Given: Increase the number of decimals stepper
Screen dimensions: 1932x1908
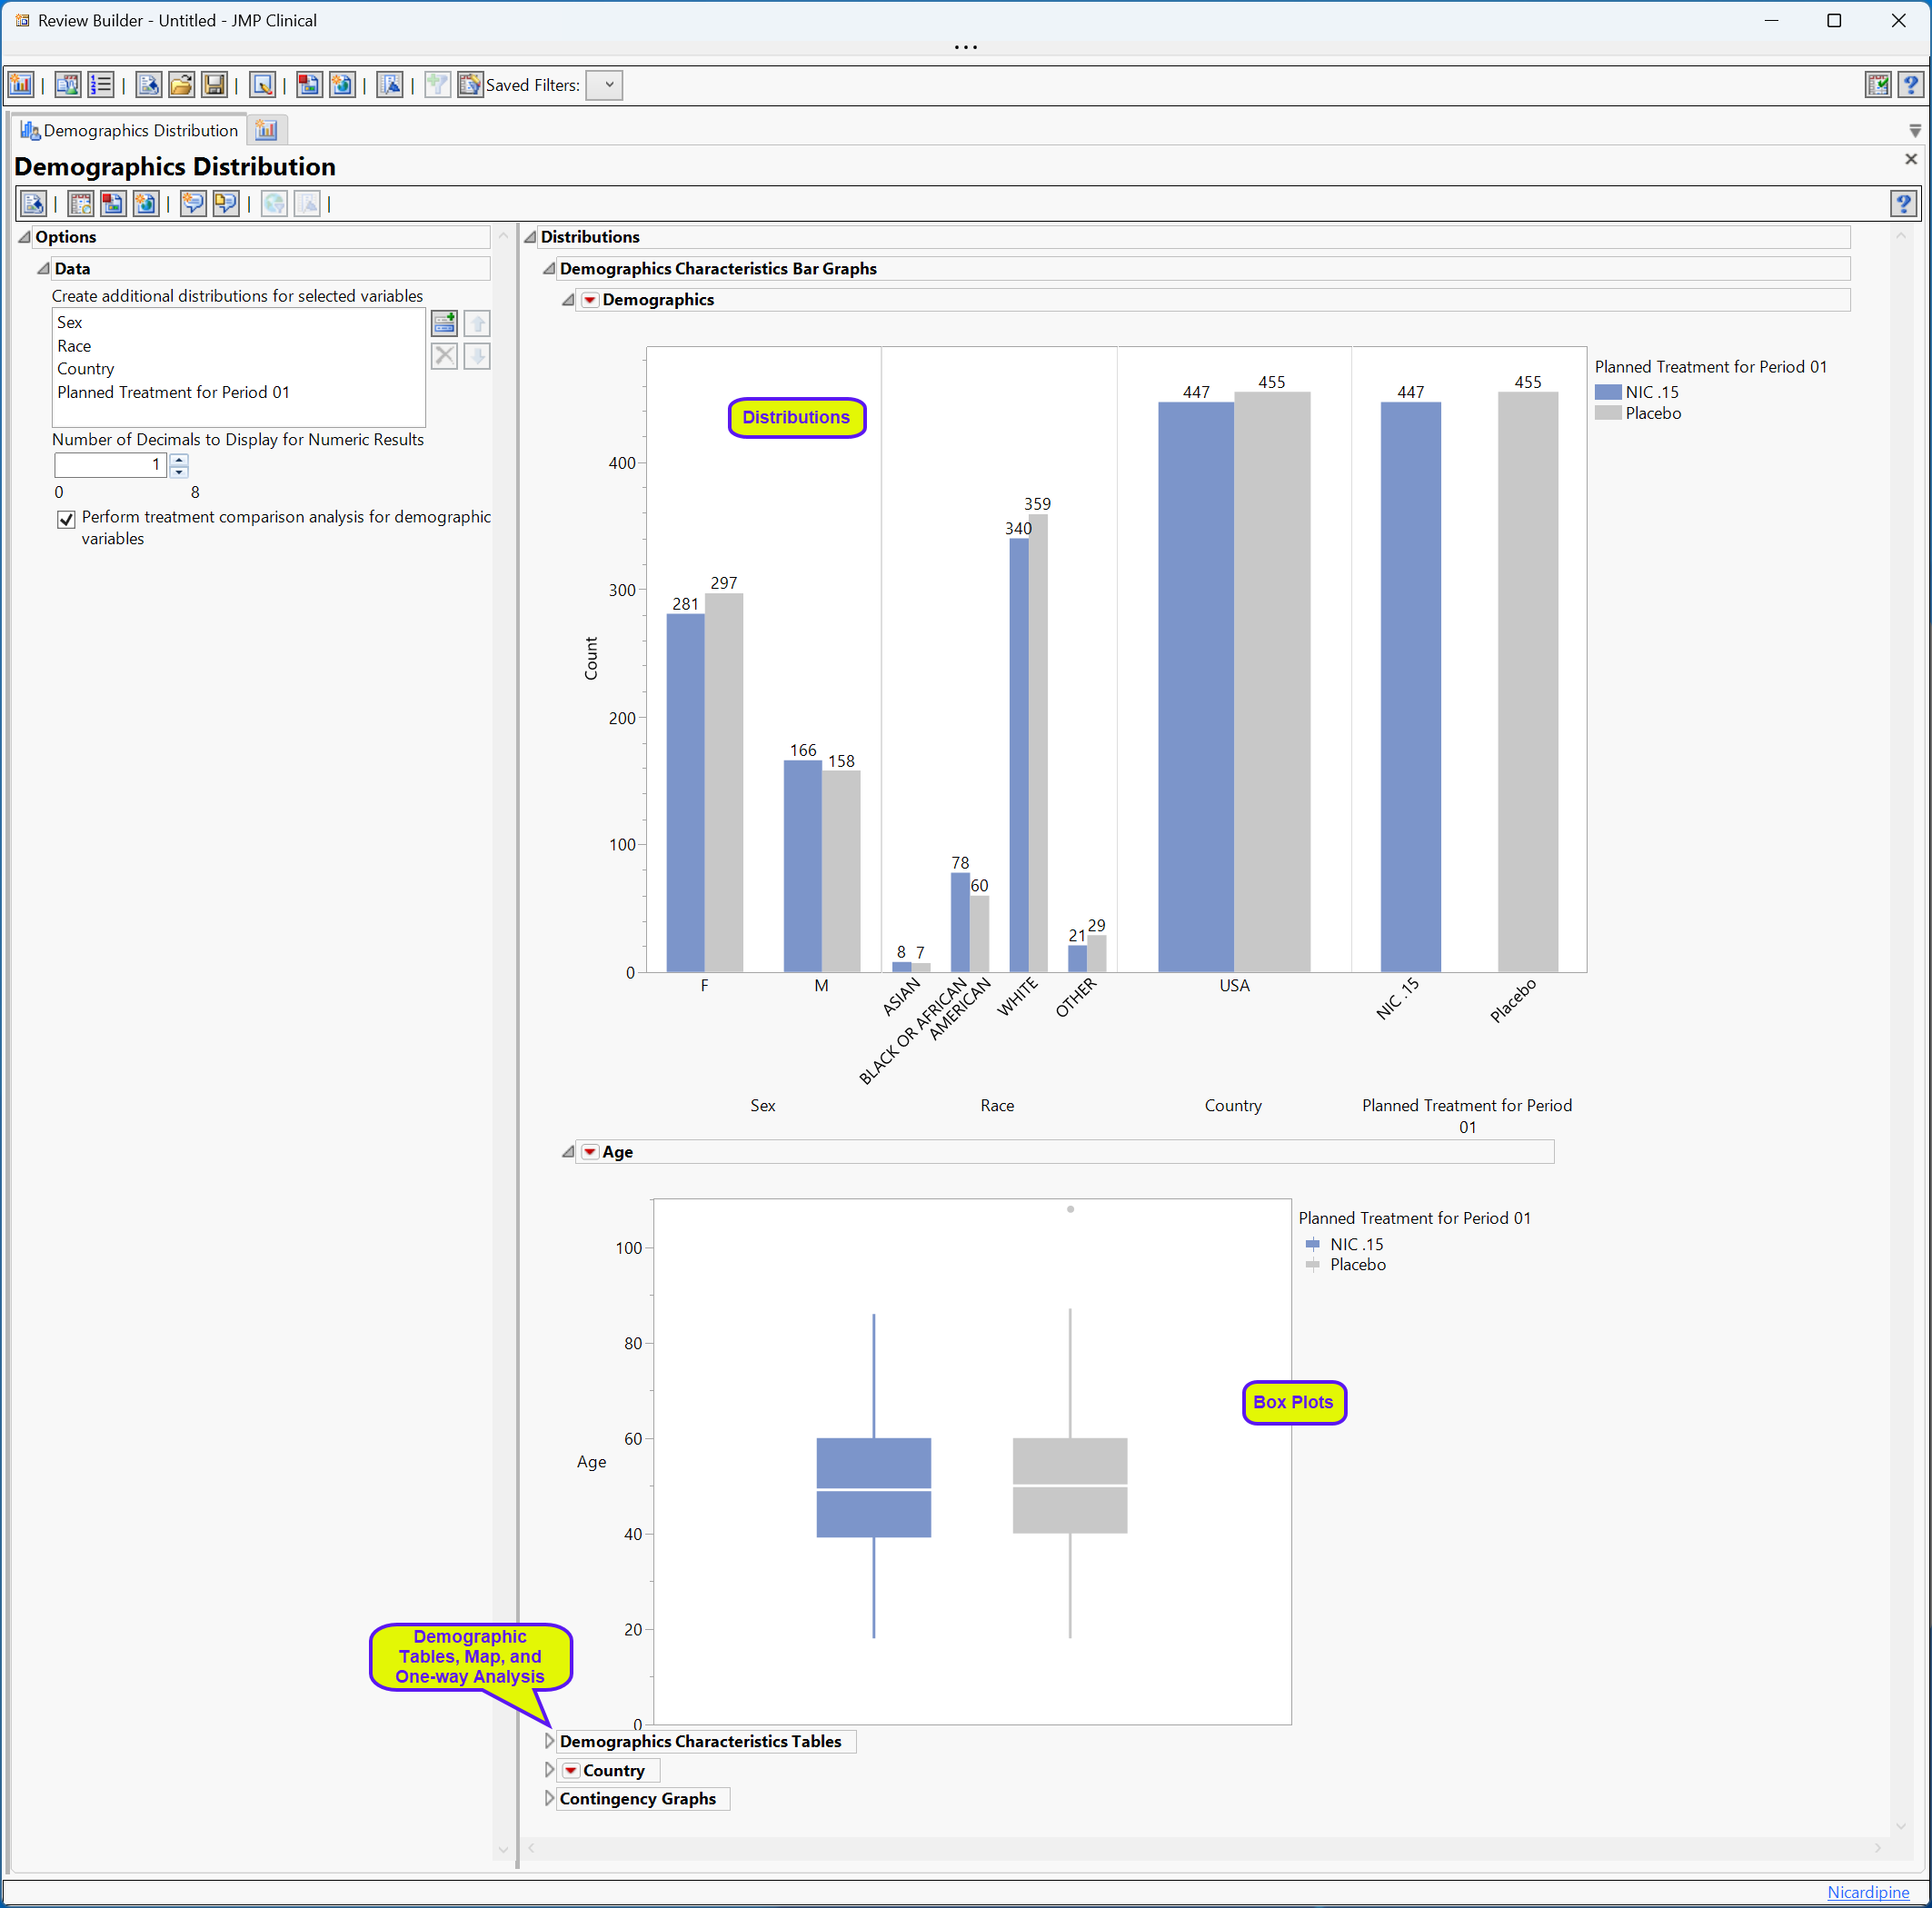Looking at the screenshot, I should click(179, 459).
